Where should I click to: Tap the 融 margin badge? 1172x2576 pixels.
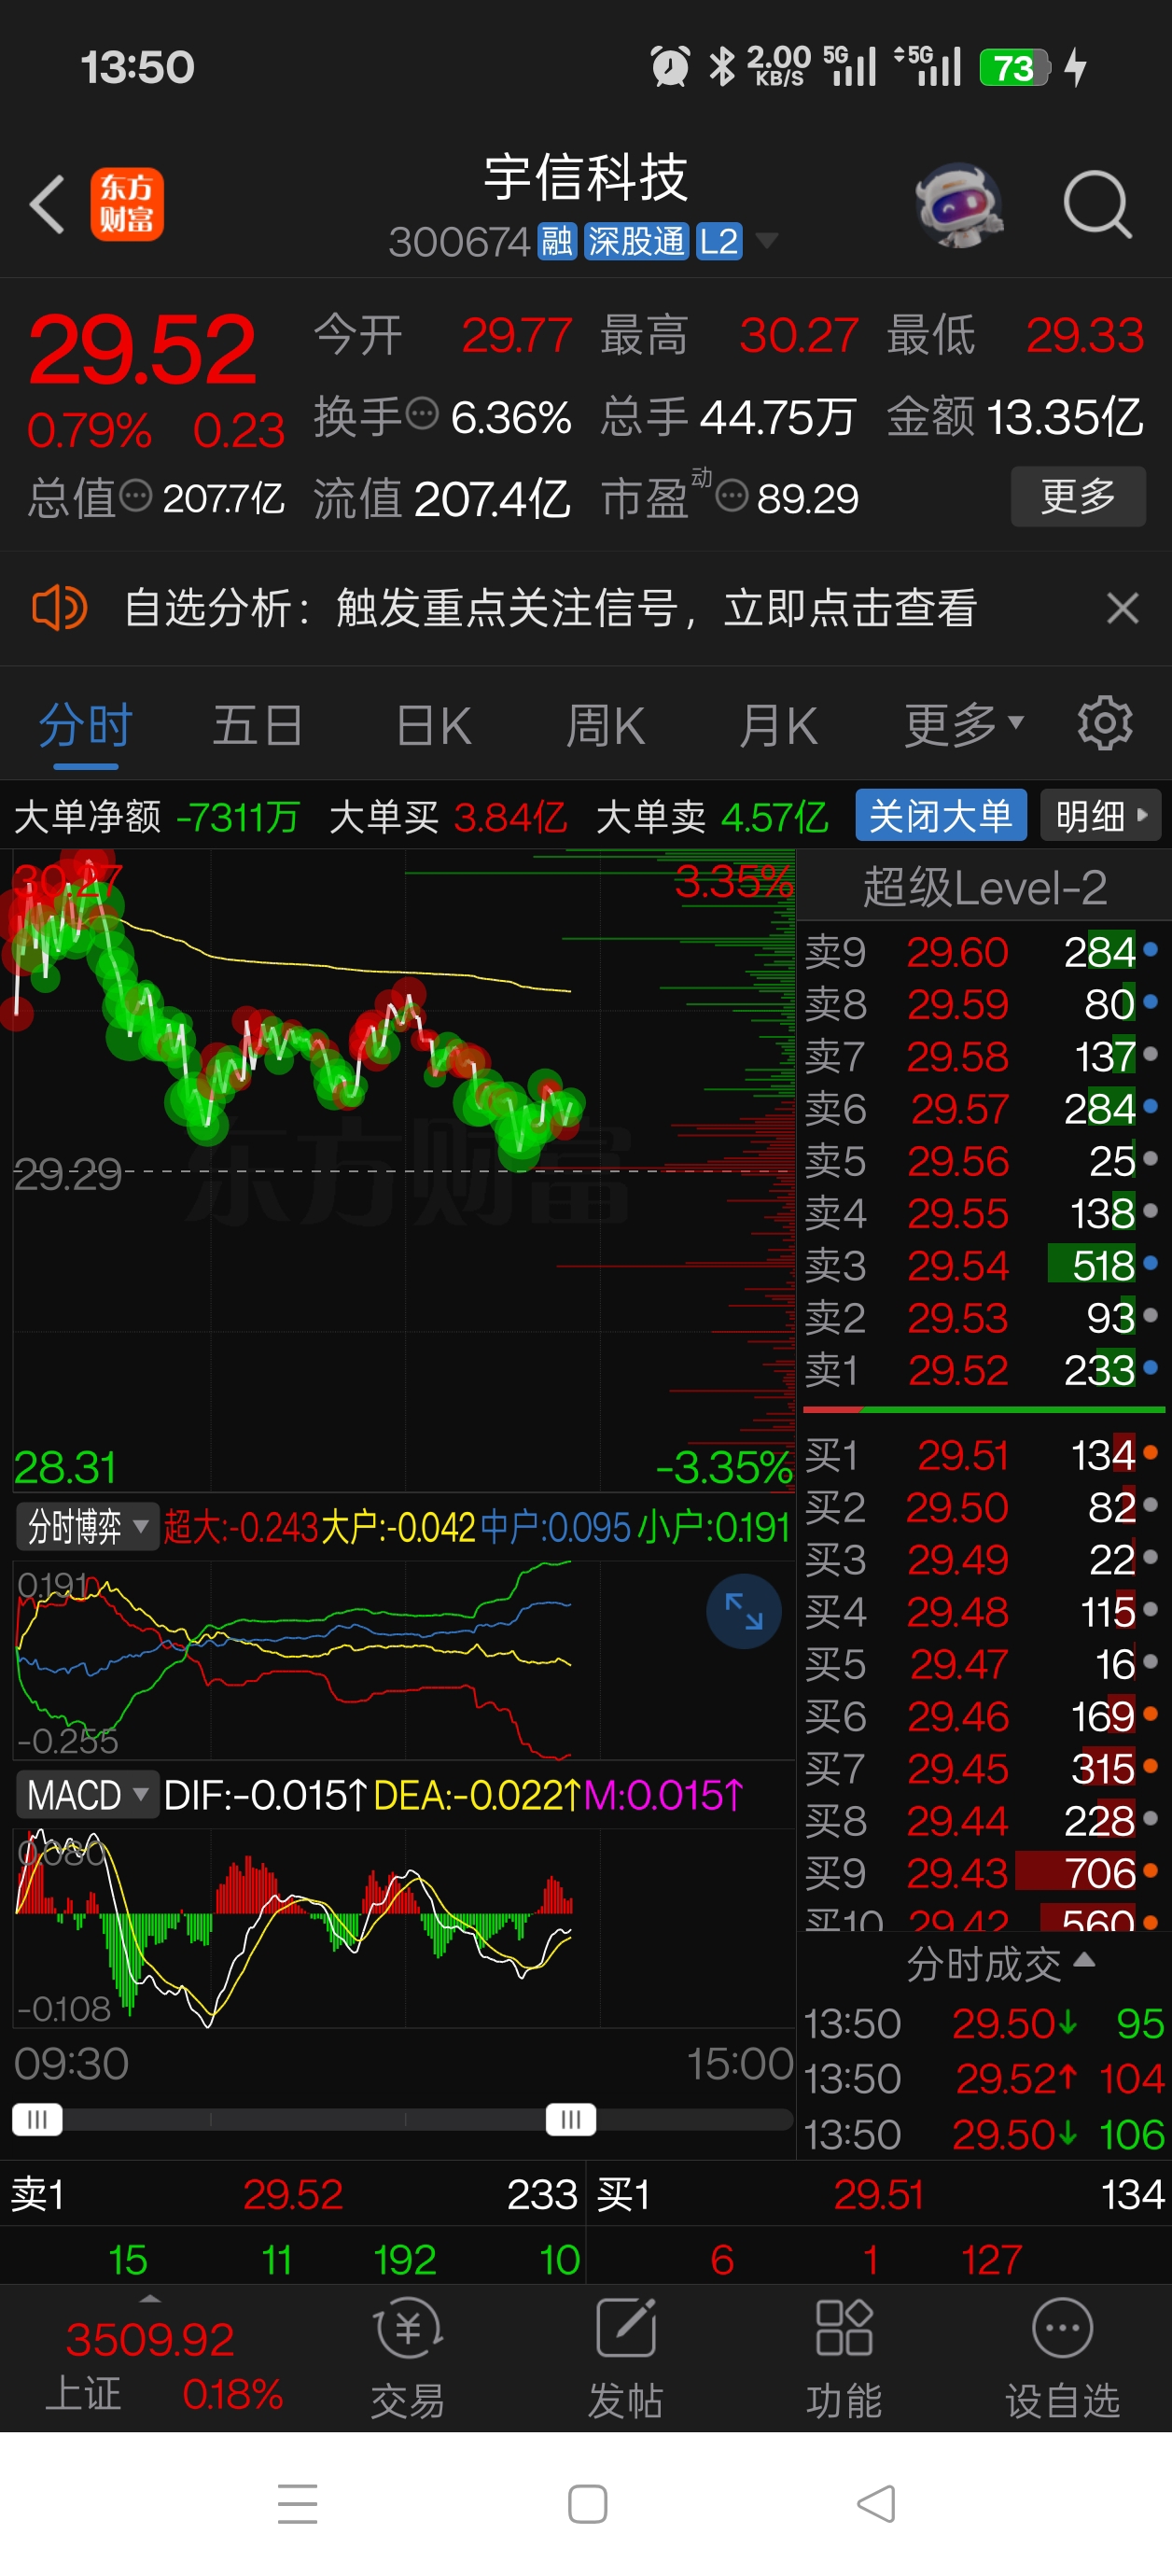[x=557, y=241]
